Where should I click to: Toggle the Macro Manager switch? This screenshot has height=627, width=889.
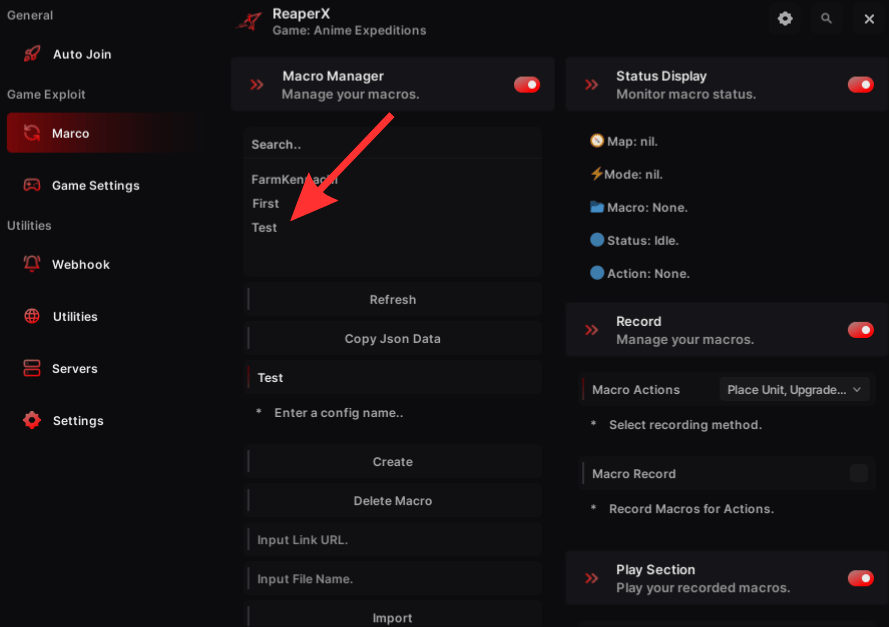tap(526, 84)
